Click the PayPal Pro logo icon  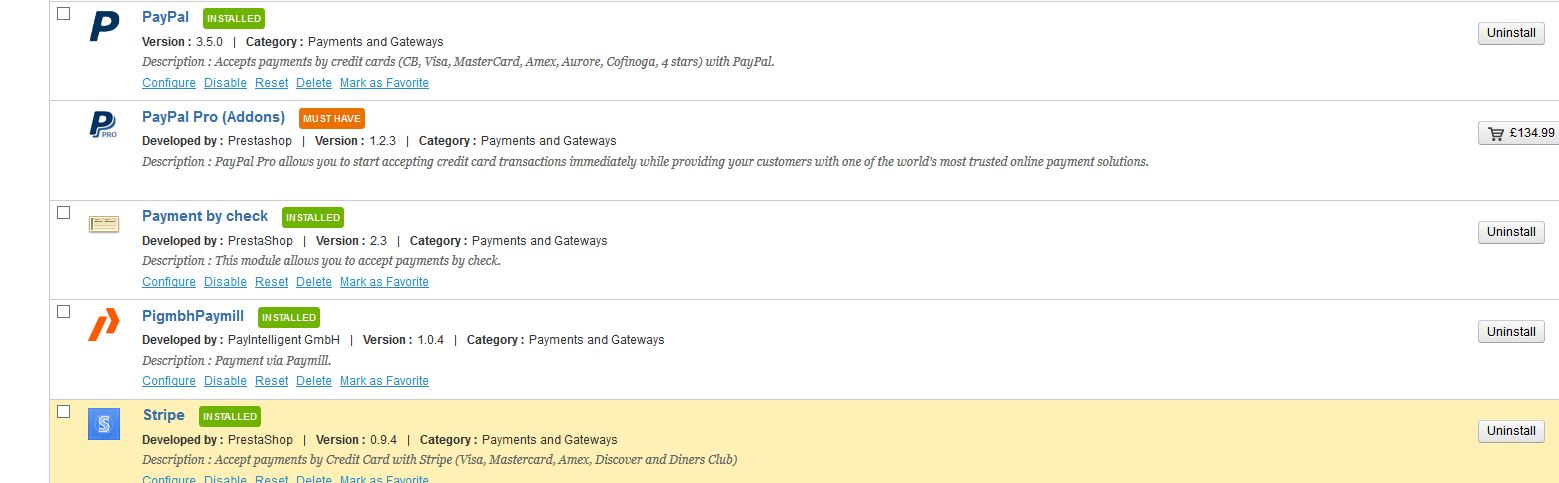pos(104,124)
